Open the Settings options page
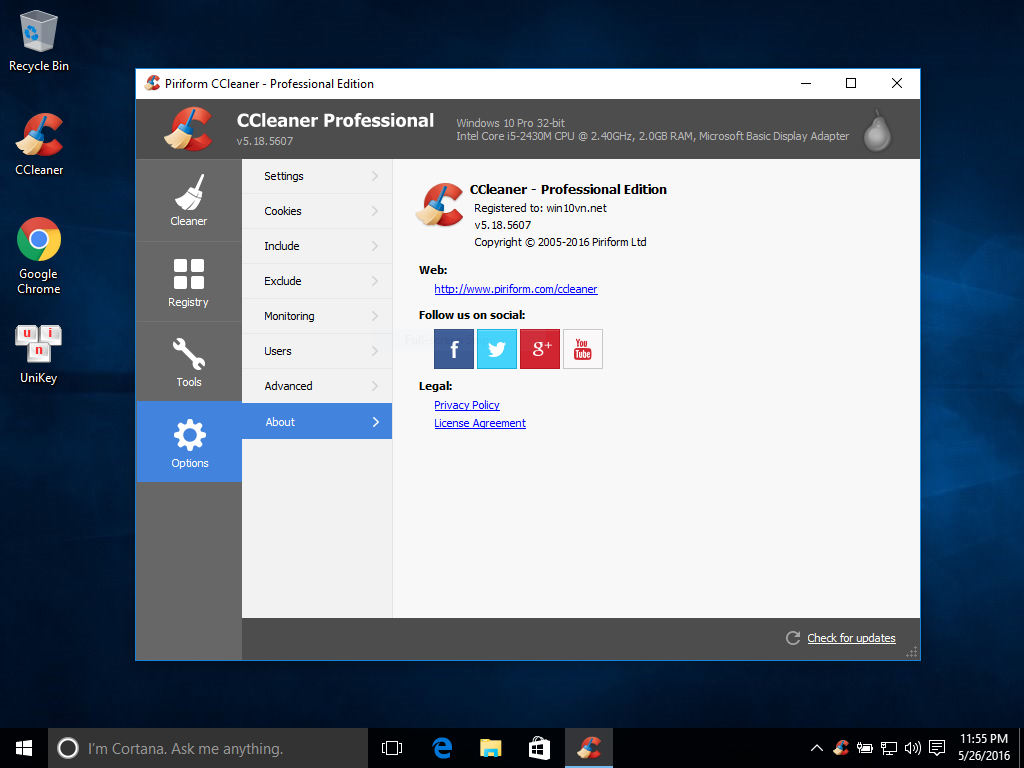 (x=317, y=176)
